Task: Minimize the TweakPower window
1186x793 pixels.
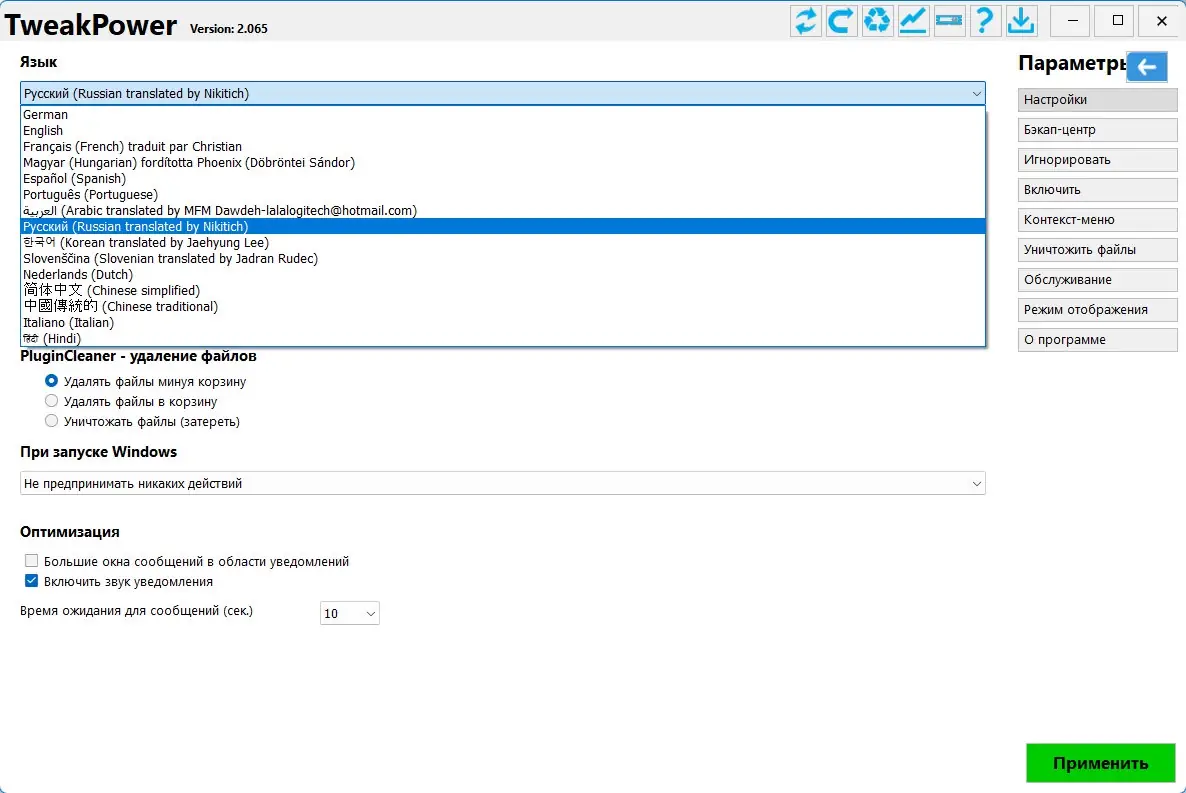Action: point(1072,21)
